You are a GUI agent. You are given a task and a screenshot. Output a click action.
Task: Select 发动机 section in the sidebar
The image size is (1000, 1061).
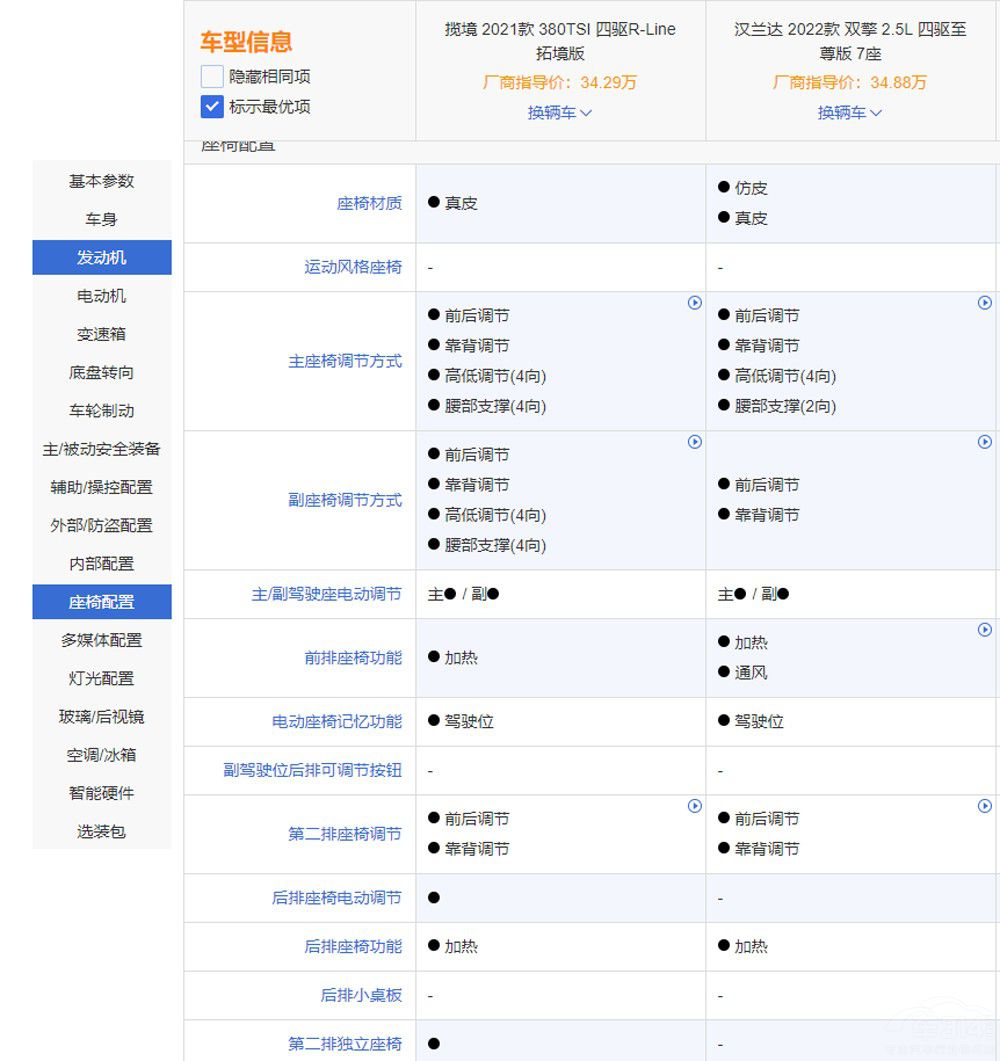(x=102, y=257)
